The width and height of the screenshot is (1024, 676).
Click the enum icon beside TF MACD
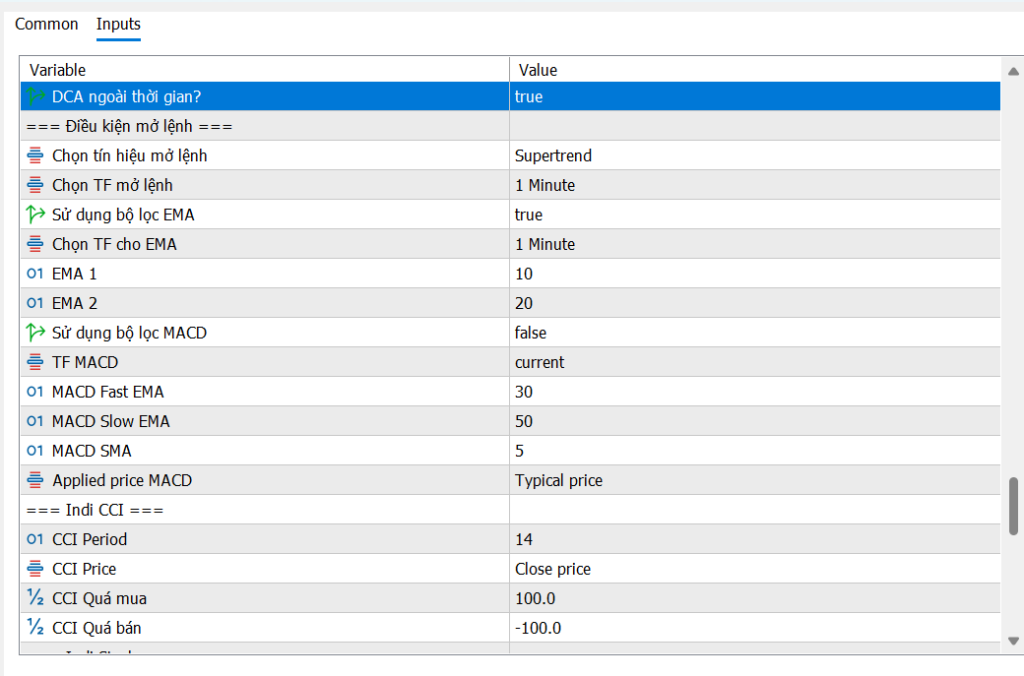click(36, 363)
